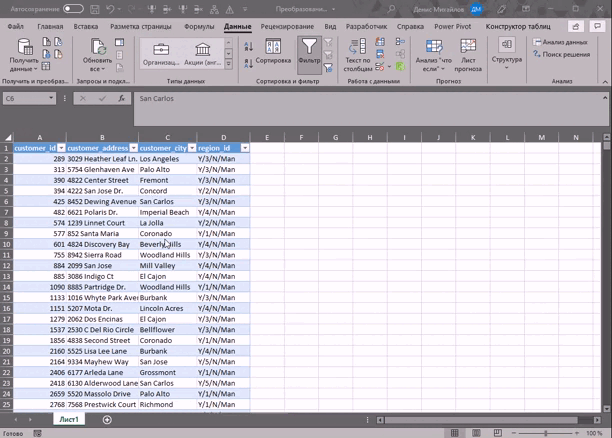Open the Quick Access Toolbar customize arrow
Screen dimensions: 612x438
tap(245, 9)
